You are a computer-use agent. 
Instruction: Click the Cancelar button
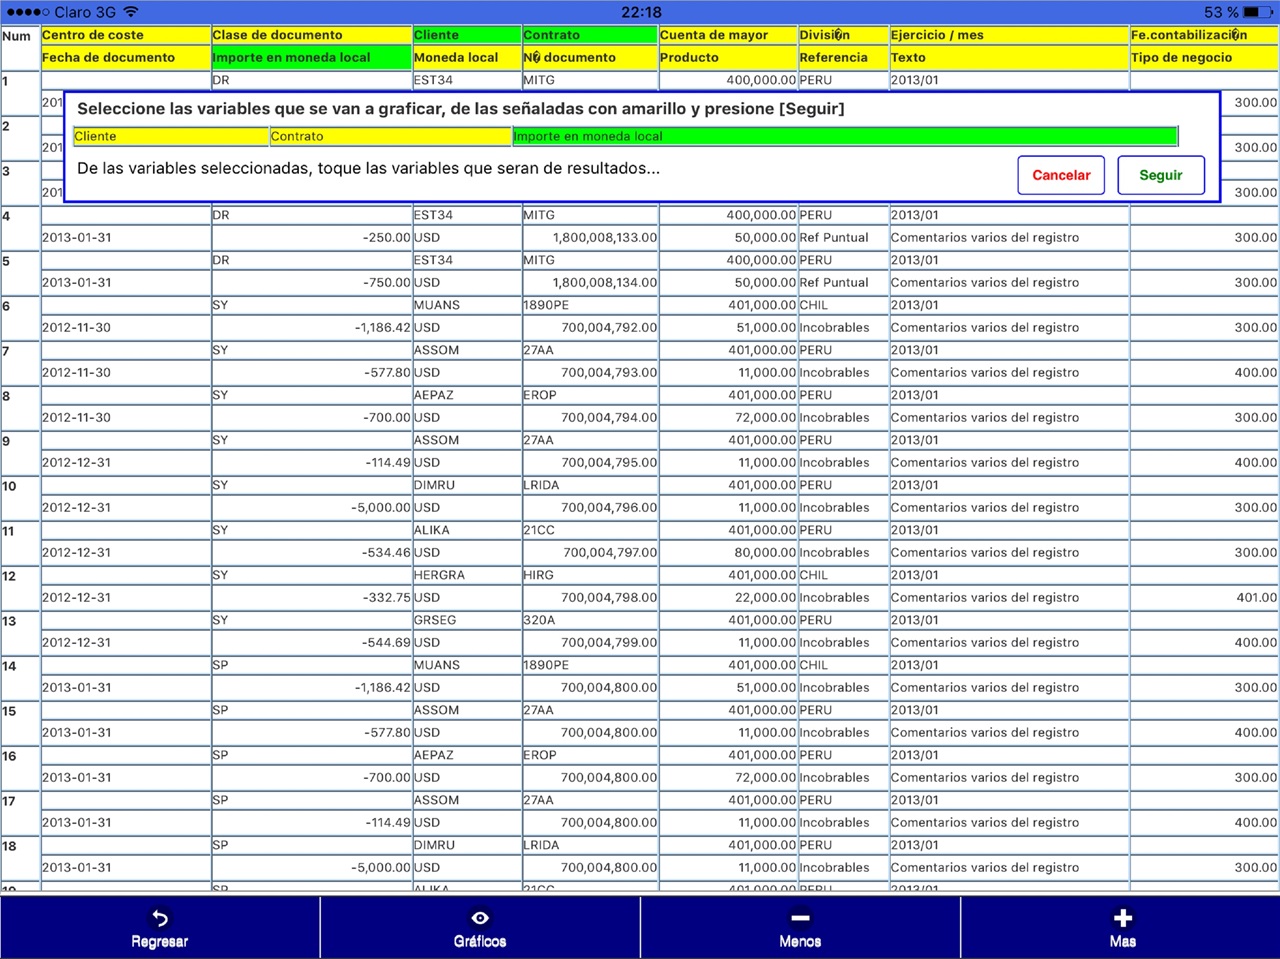tap(1061, 175)
